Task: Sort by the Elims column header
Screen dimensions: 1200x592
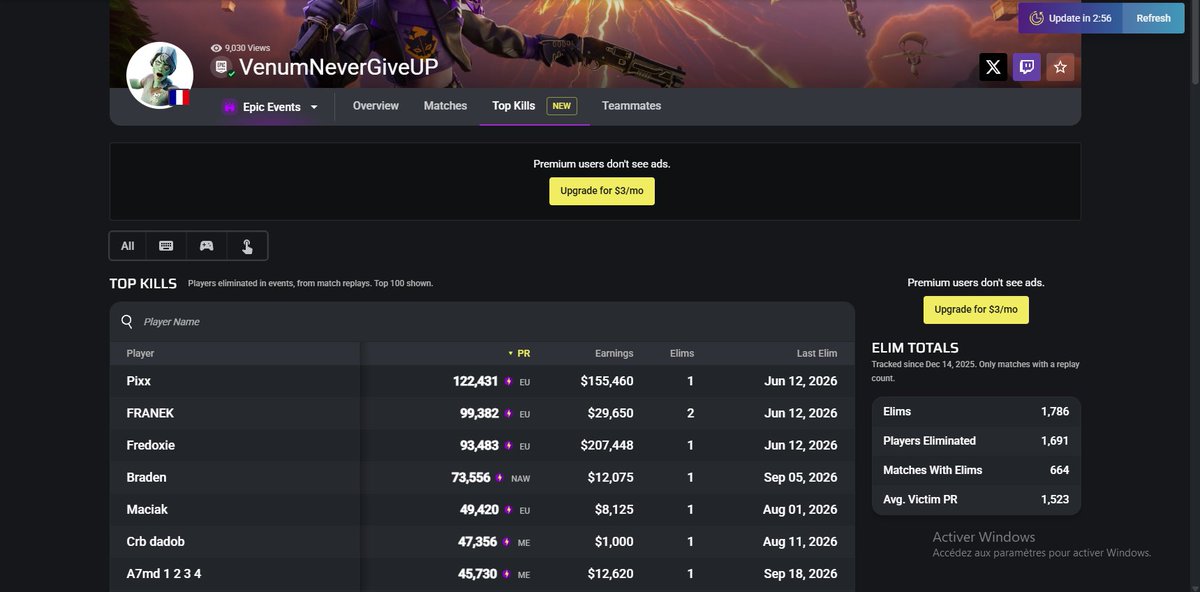Action: 682,353
